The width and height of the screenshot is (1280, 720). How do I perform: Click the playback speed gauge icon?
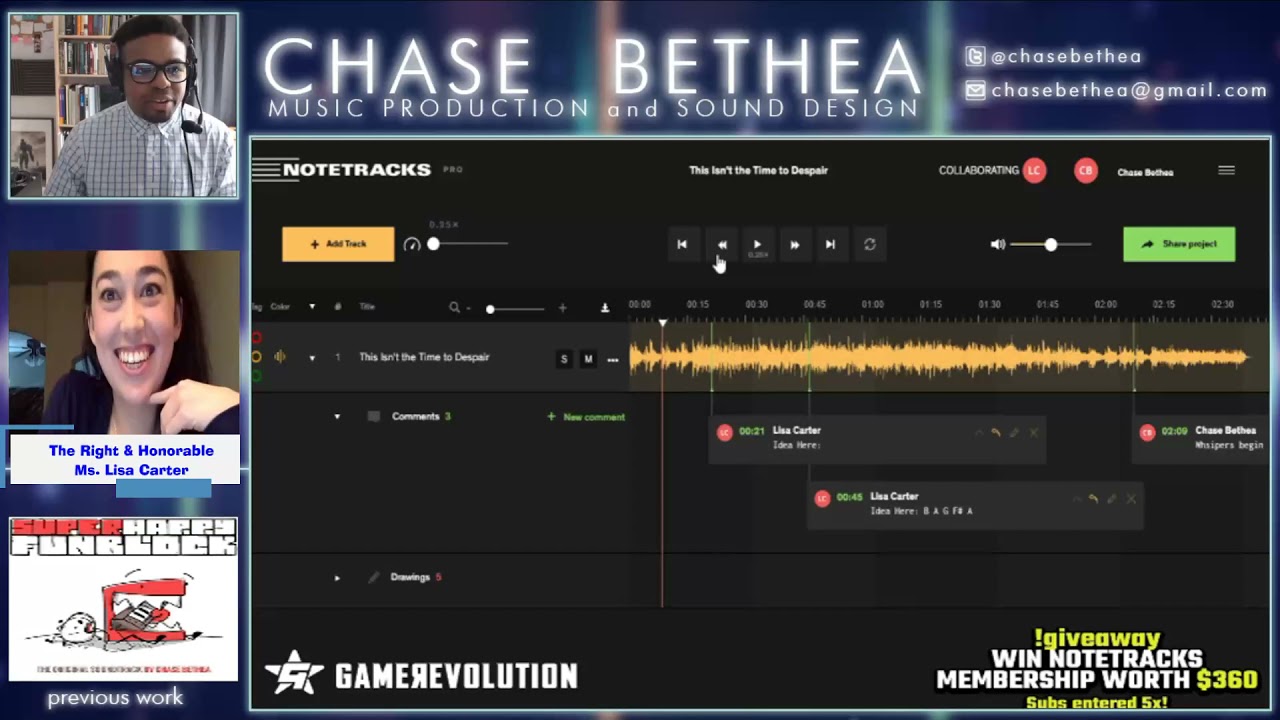point(412,244)
